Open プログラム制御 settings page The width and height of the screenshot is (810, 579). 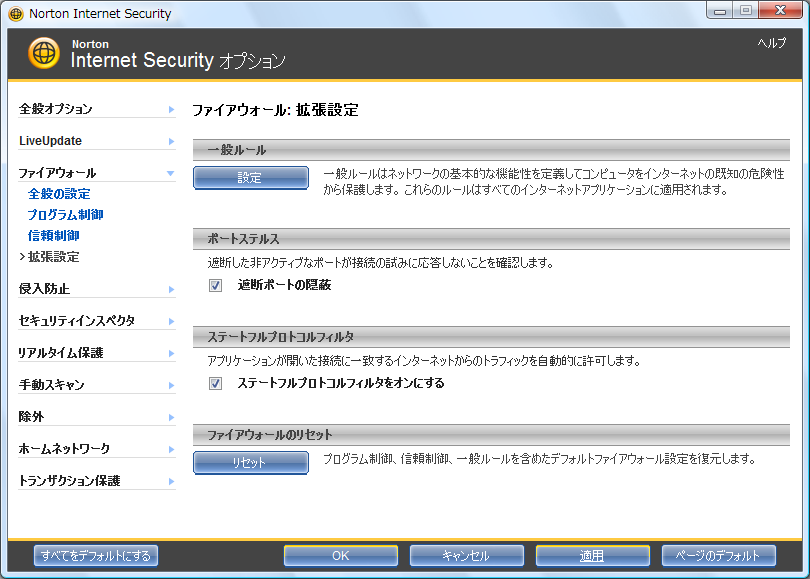point(65,215)
